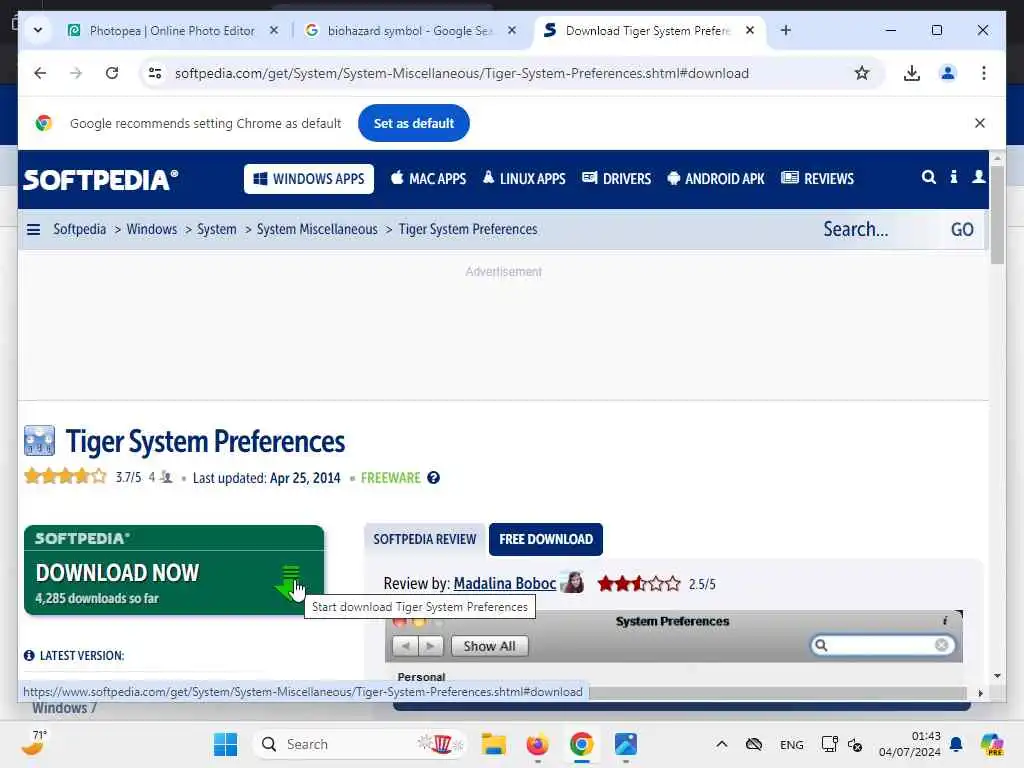This screenshot has width=1024, height=768.
Task: Click the System Miscellaneous breadcrumb link
Action: pyautogui.click(x=317, y=229)
